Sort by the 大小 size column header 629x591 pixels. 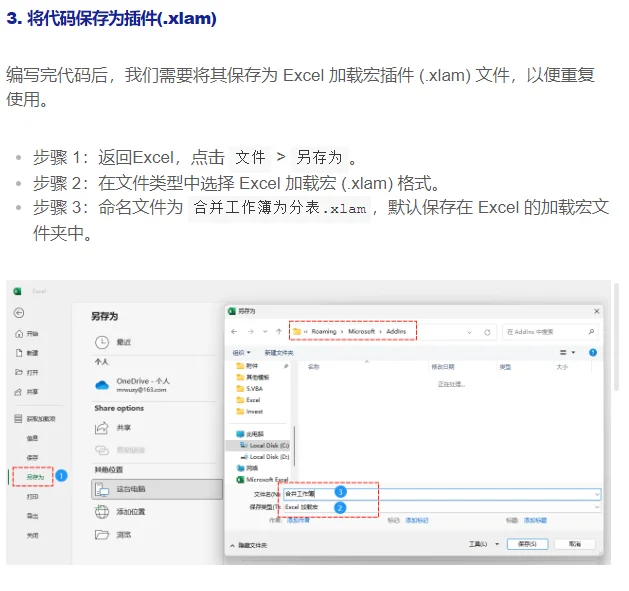coord(562,367)
